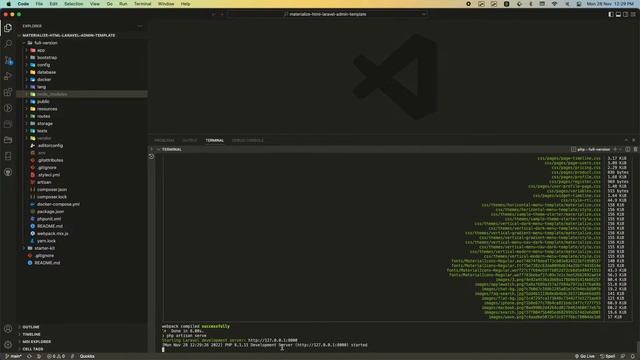Expand the OUTLINE section

pos(31,327)
